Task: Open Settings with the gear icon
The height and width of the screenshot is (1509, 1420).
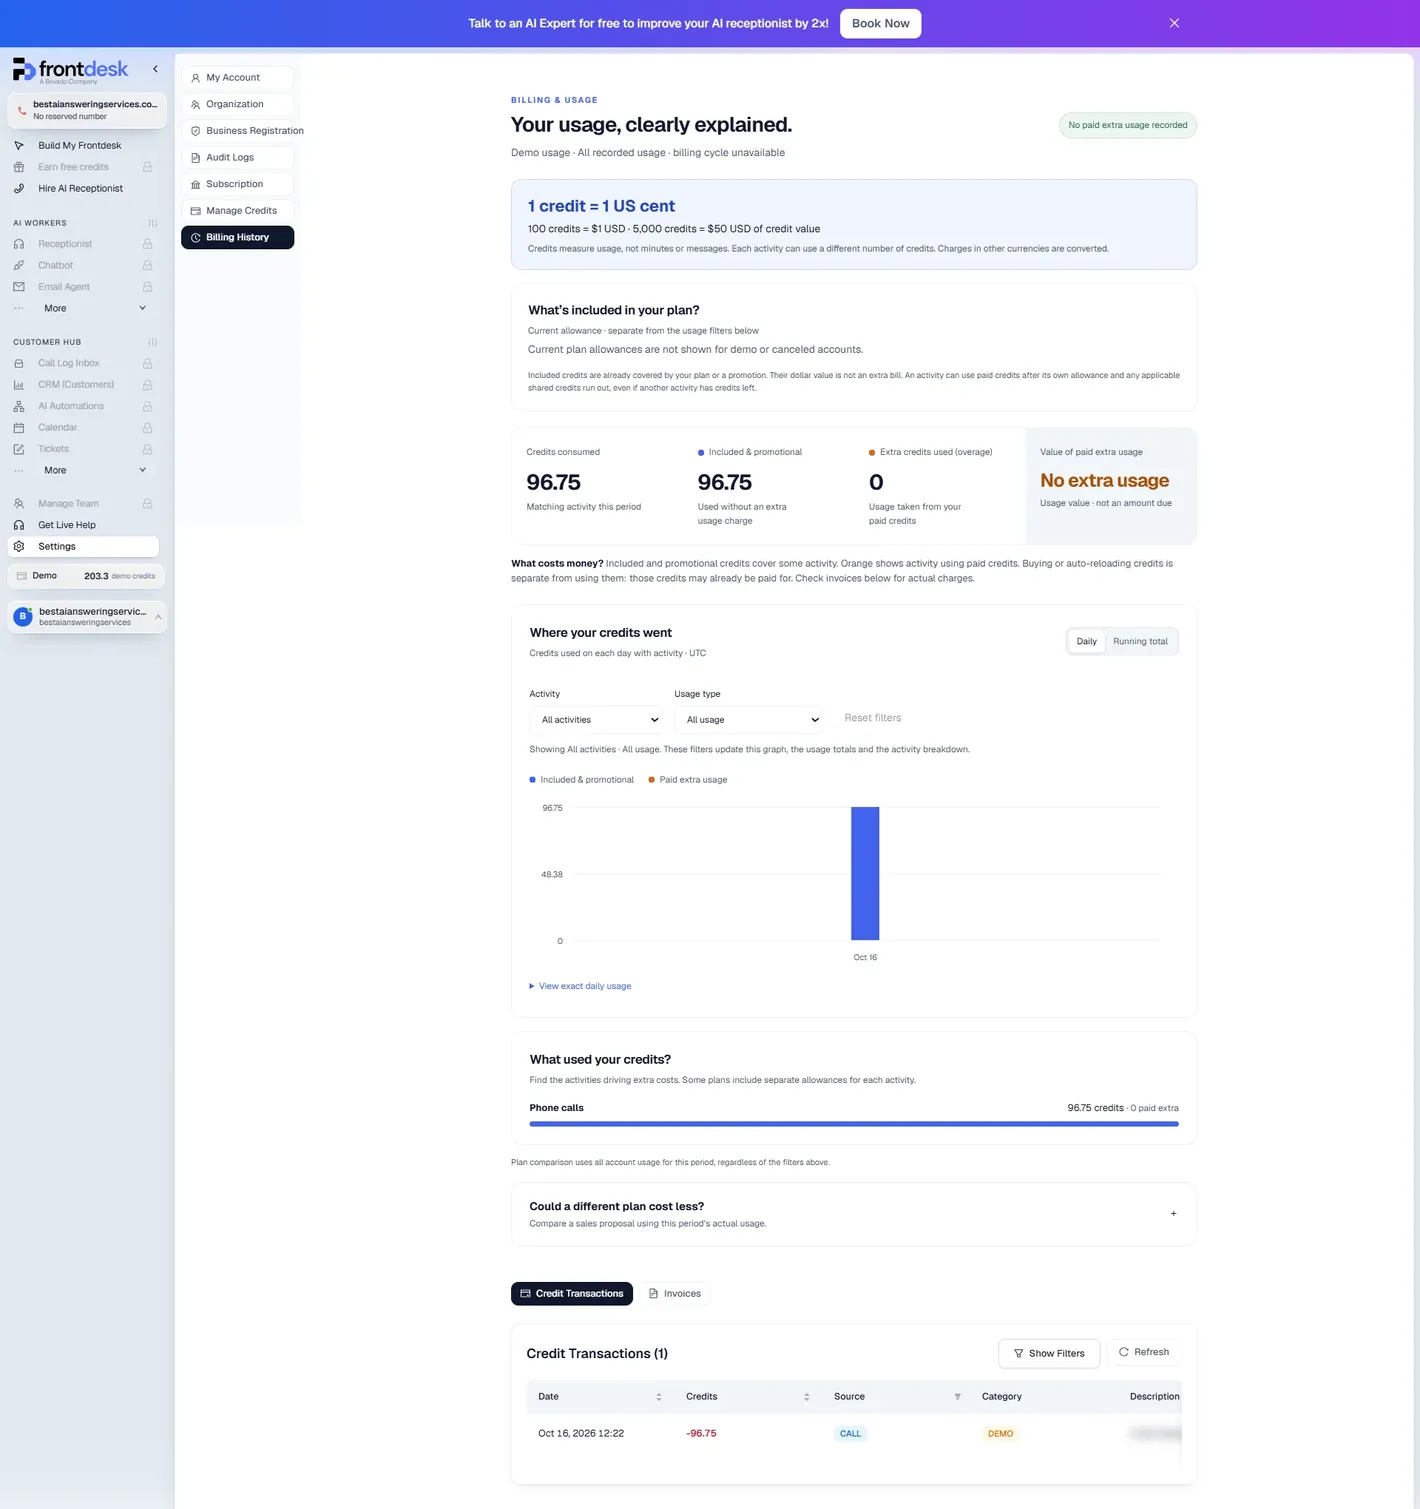Action: pyautogui.click(x=84, y=546)
